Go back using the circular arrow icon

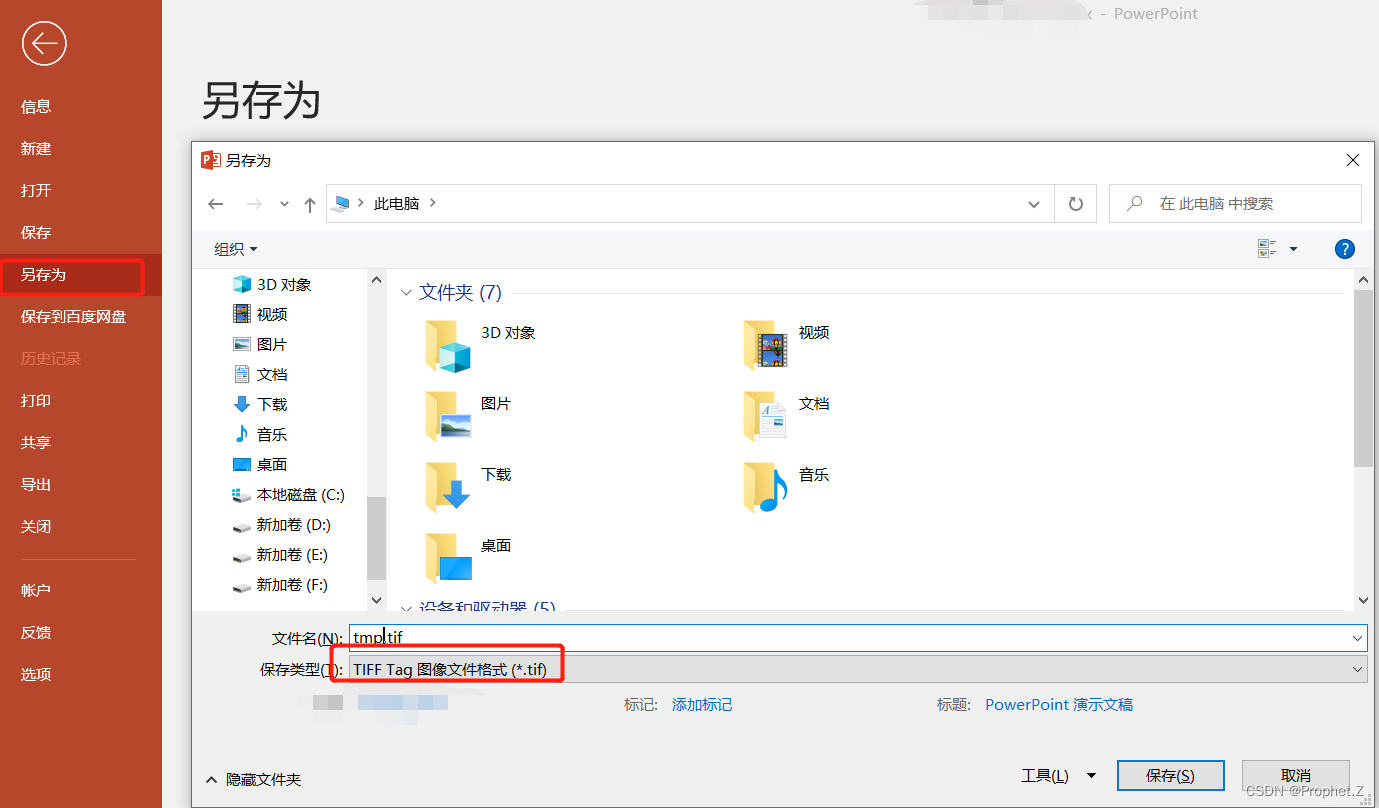(44, 43)
